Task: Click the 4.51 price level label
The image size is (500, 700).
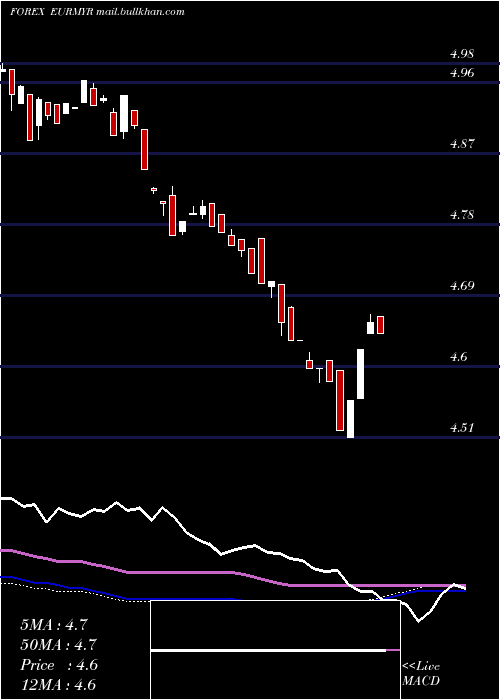Action: (x=462, y=428)
